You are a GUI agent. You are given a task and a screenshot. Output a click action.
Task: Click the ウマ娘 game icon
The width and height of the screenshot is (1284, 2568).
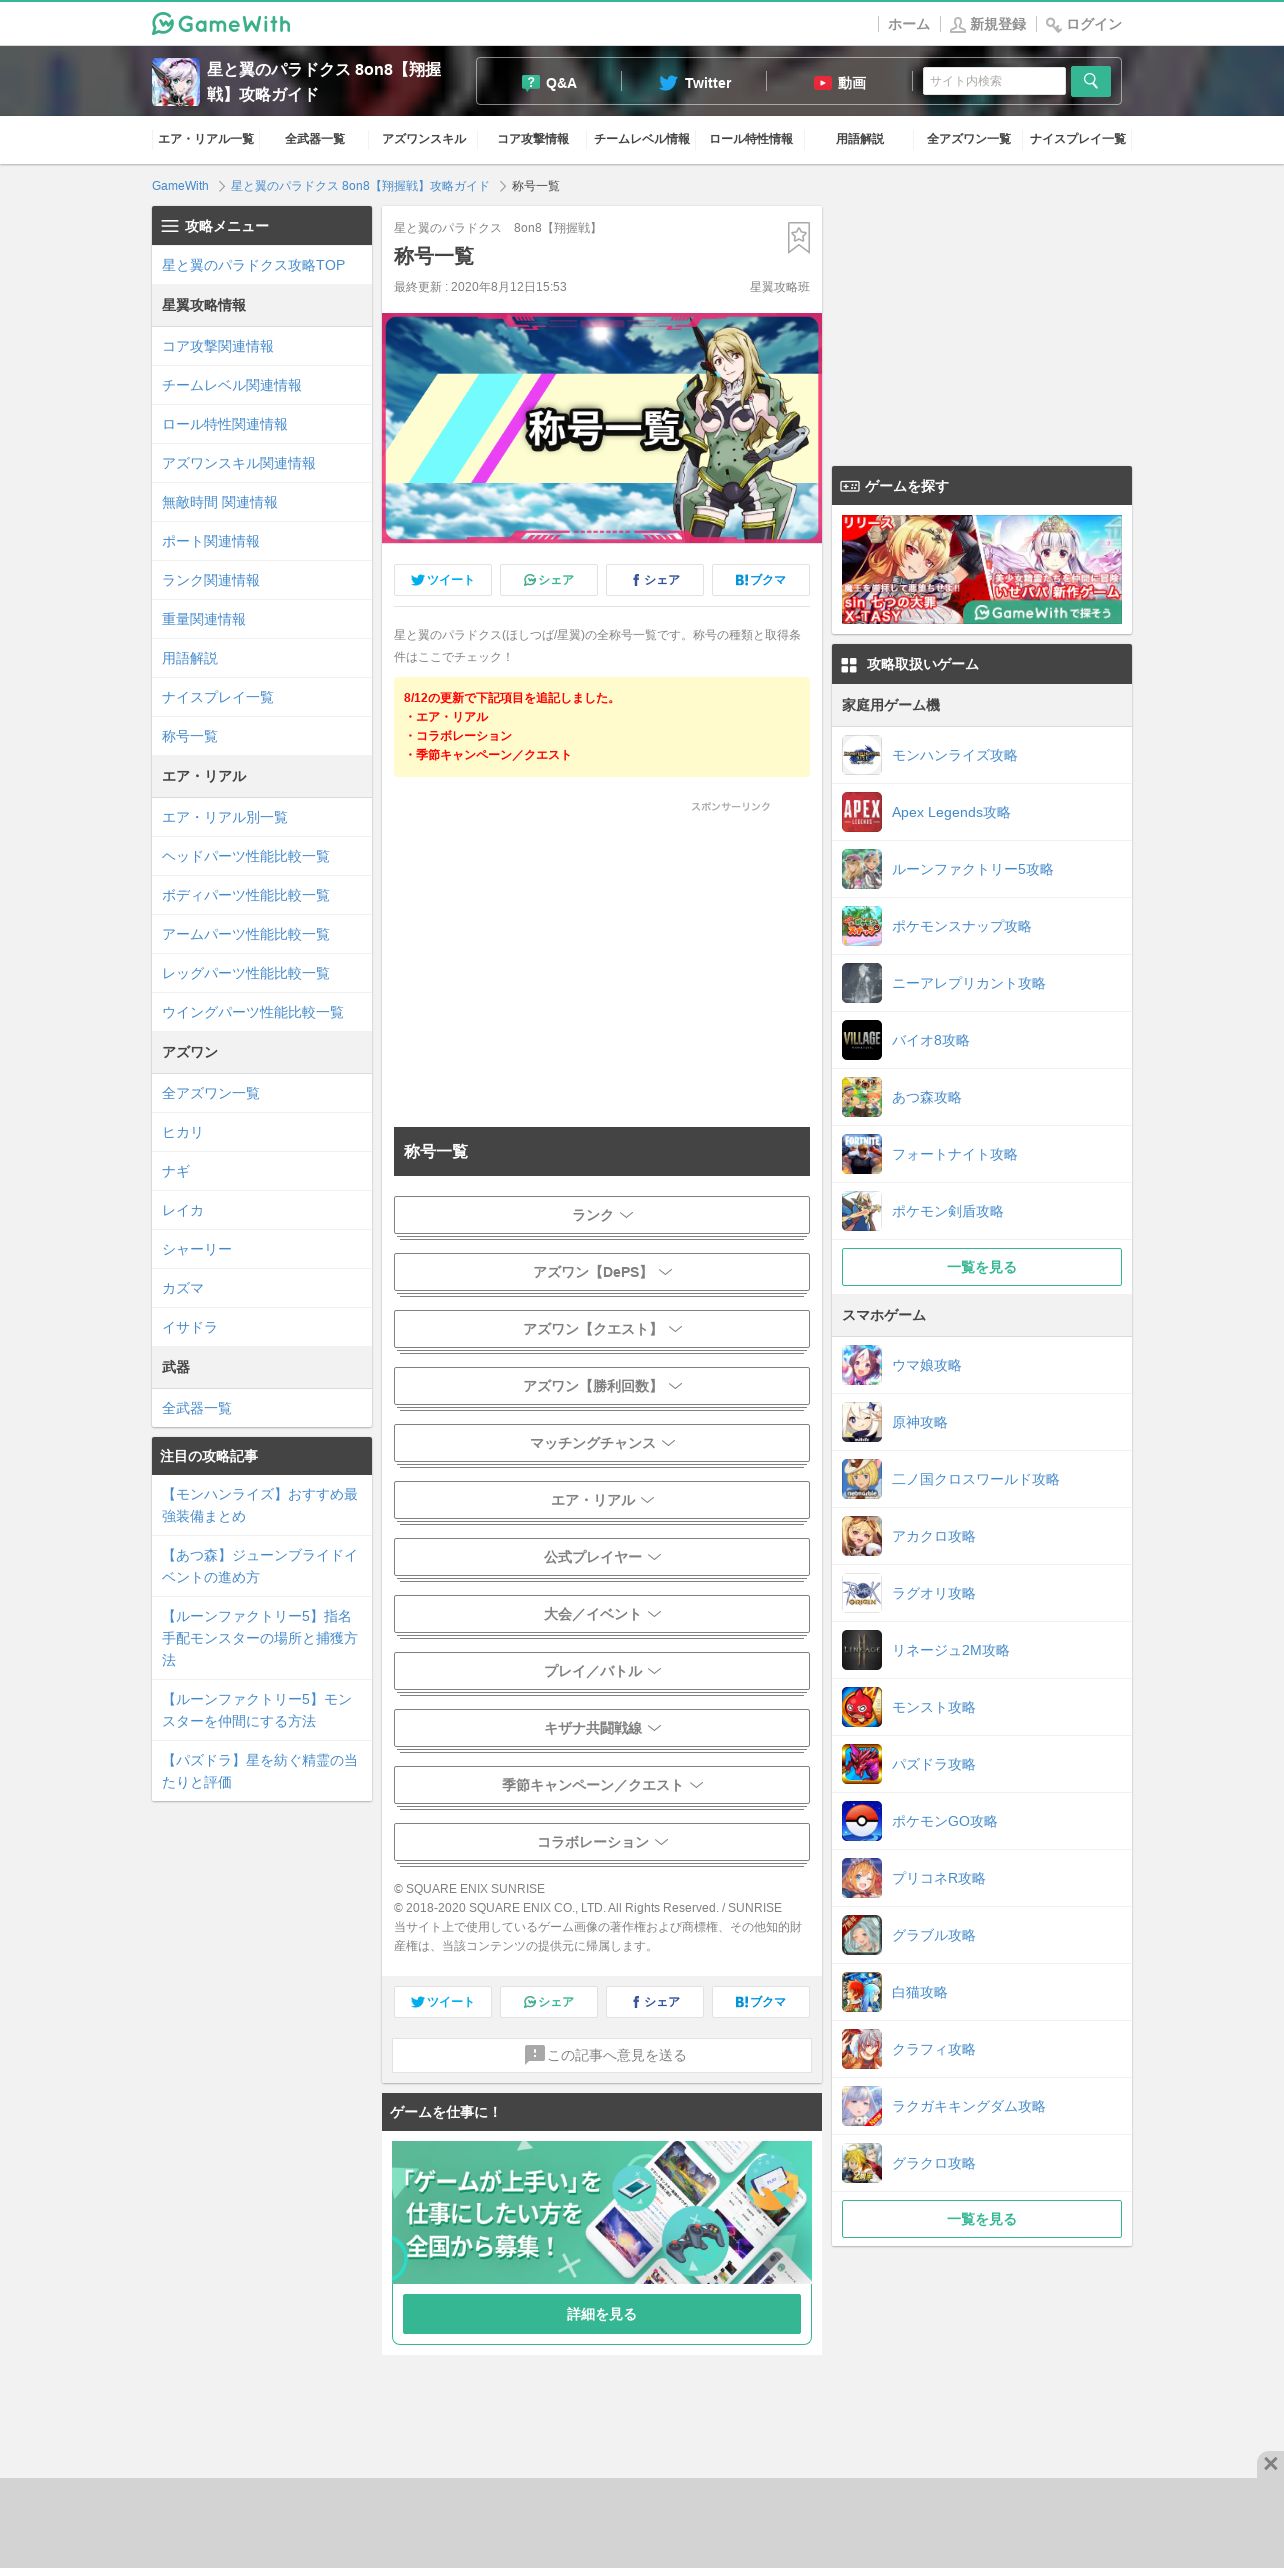861,1365
